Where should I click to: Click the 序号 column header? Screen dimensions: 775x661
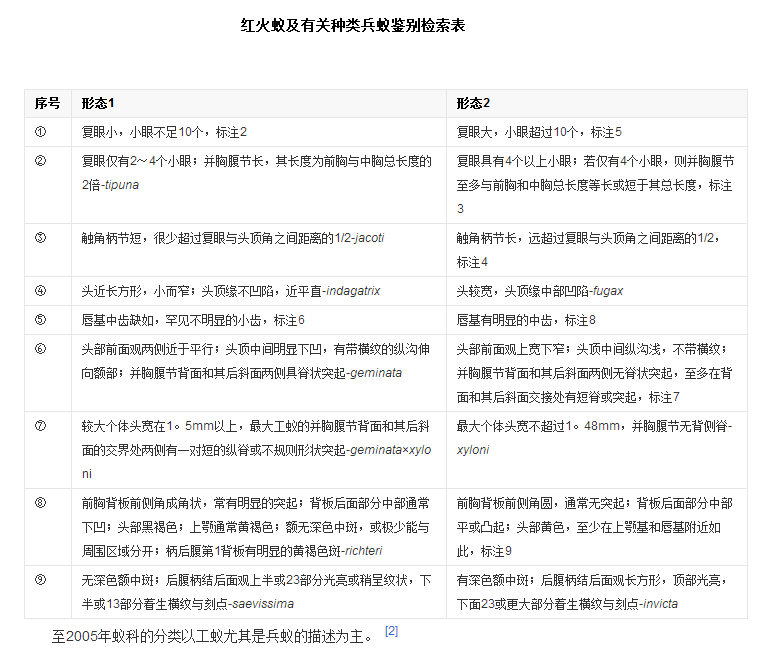coord(47,103)
